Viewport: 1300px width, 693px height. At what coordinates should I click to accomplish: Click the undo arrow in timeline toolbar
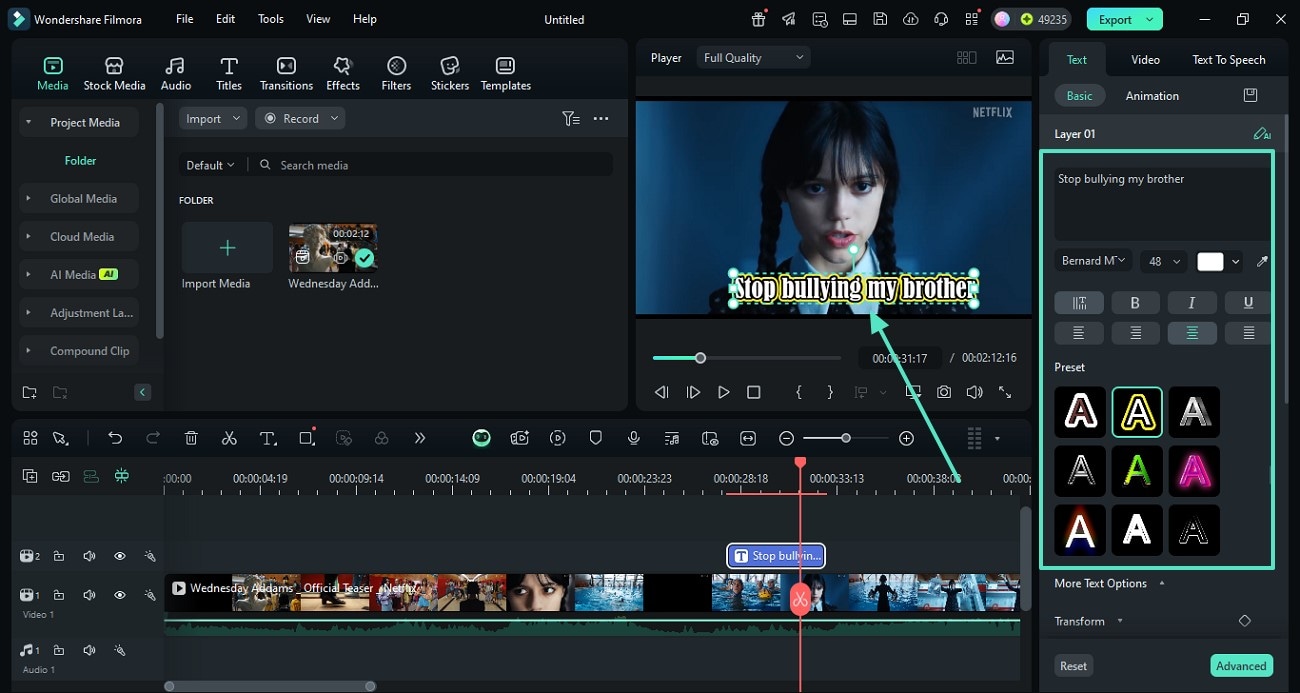tap(115, 438)
